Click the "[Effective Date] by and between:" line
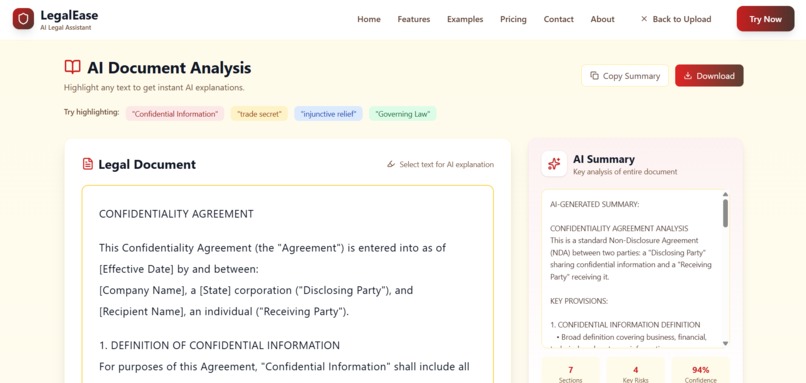The width and height of the screenshot is (806, 383). click(179, 269)
